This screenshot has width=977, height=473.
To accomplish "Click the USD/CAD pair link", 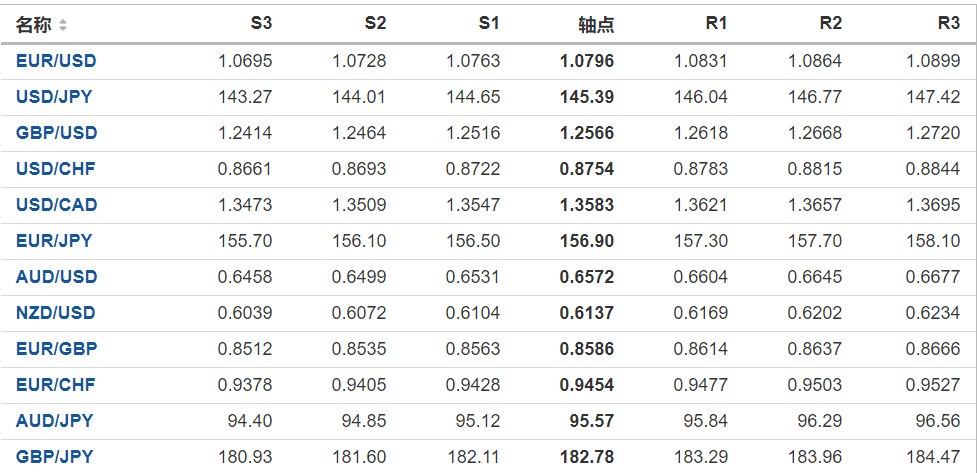I will point(56,205).
